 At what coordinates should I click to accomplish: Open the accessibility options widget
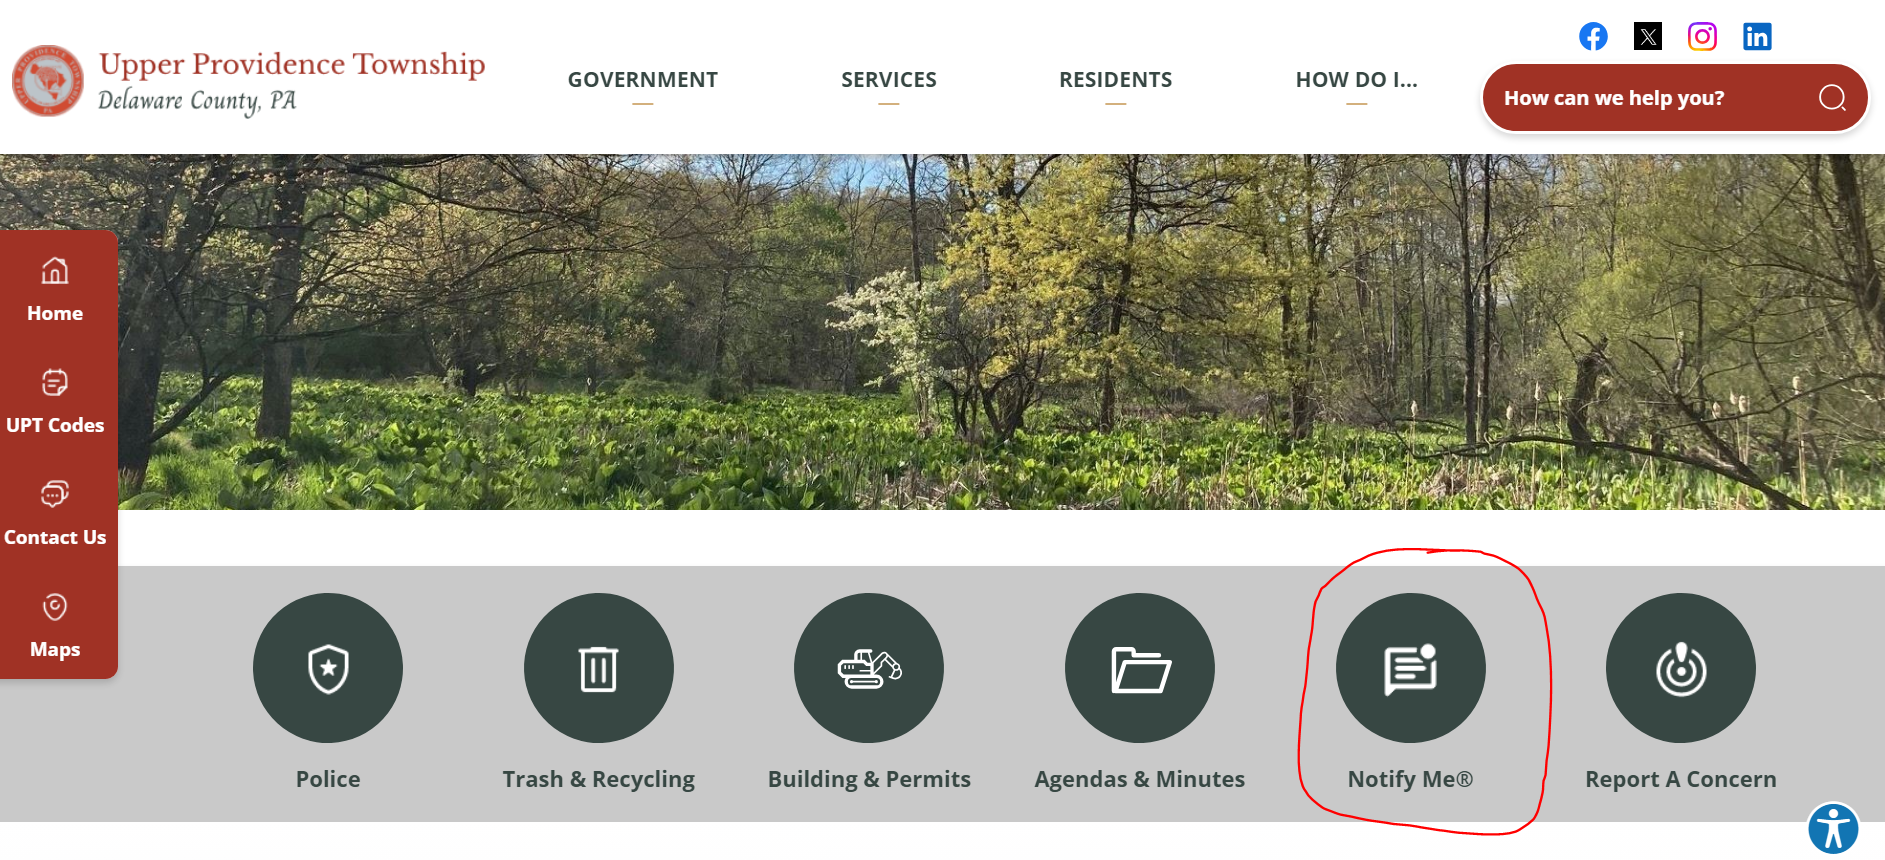tap(1833, 829)
